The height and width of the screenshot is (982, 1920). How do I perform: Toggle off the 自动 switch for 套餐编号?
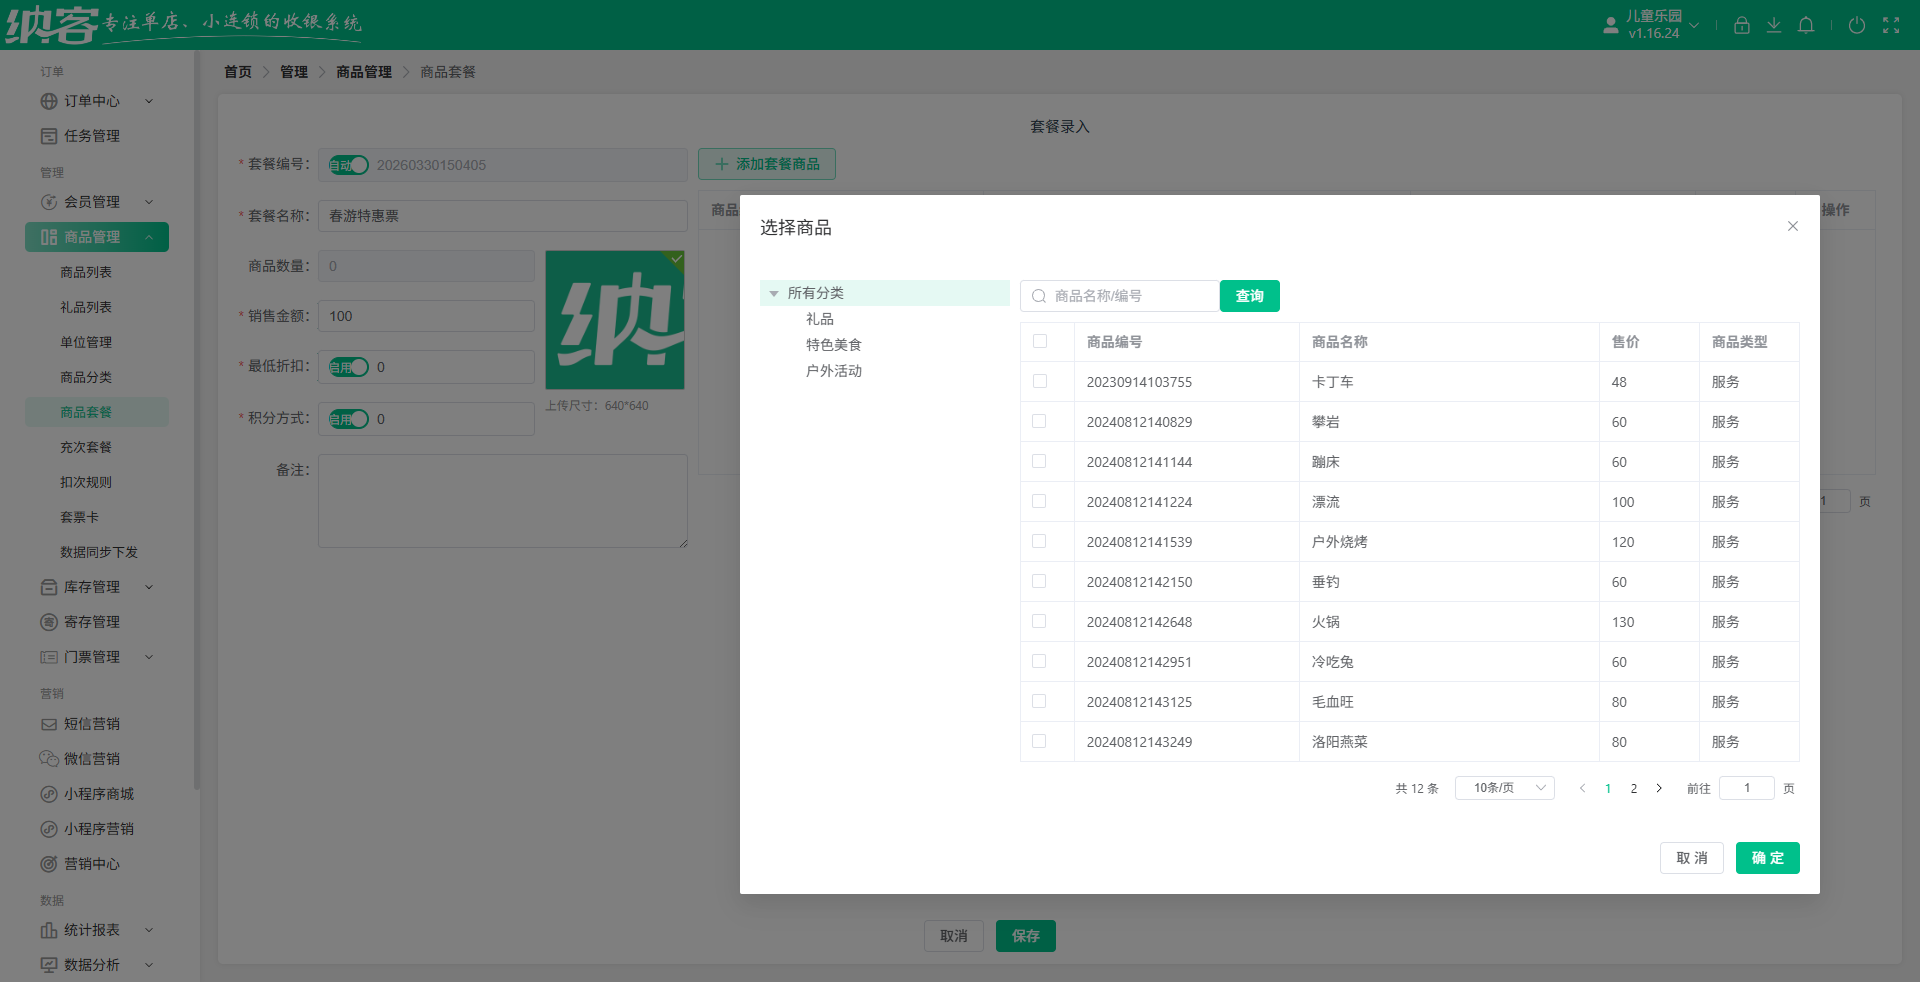347,164
